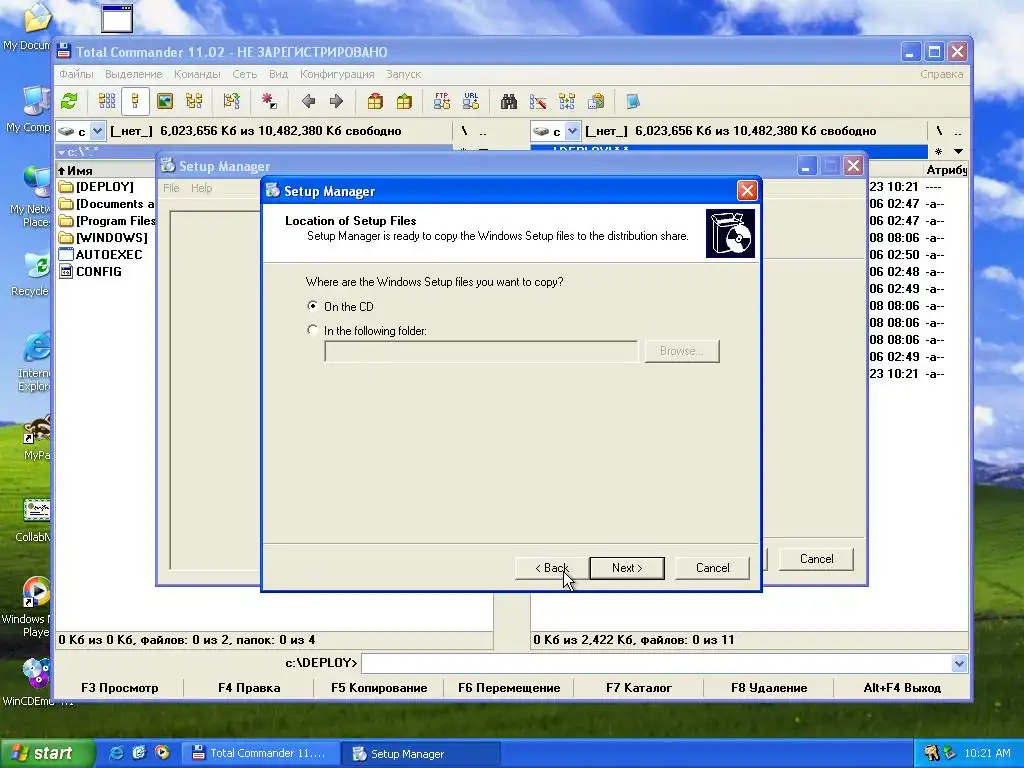Enable Thumbnails view picture icon
The width and height of the screenshot is (1024, 768).
[165, 101]
